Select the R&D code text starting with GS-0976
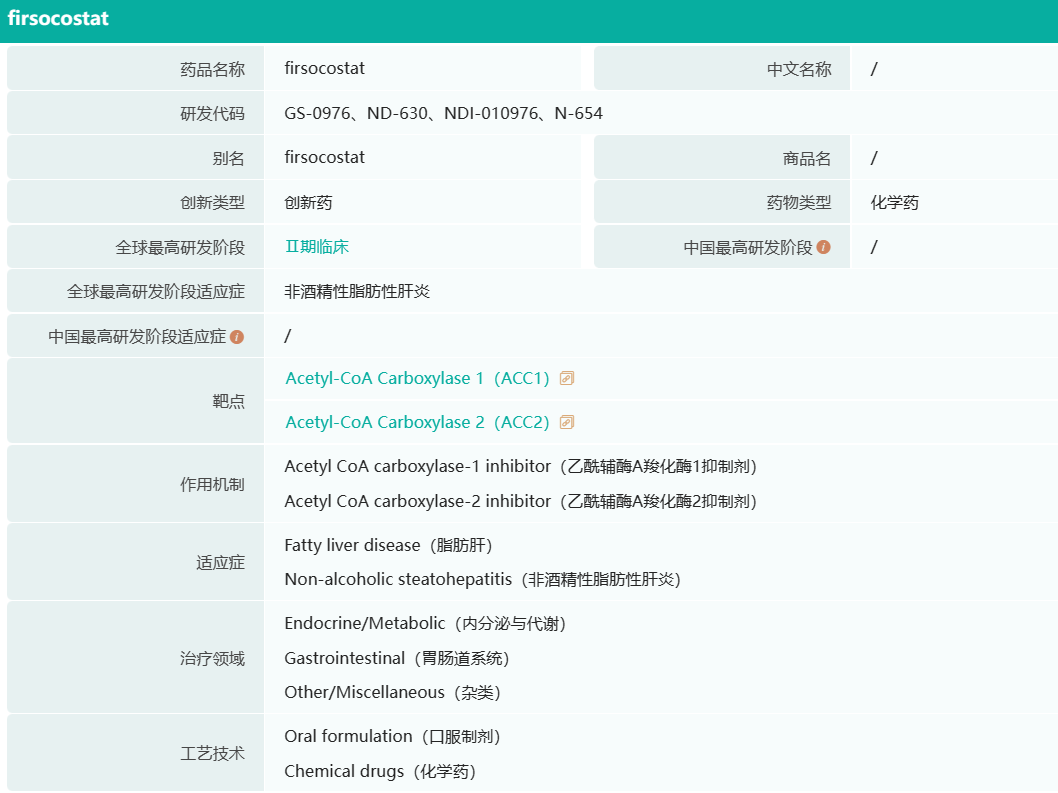This screenshot has width=1058, height=793. pos(443,114)
